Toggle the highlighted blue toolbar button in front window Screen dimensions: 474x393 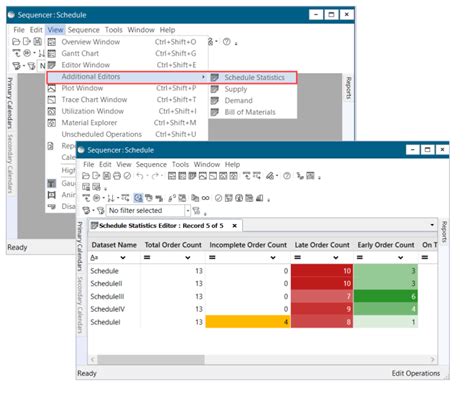pyautogui.click(x=138, y=198)
